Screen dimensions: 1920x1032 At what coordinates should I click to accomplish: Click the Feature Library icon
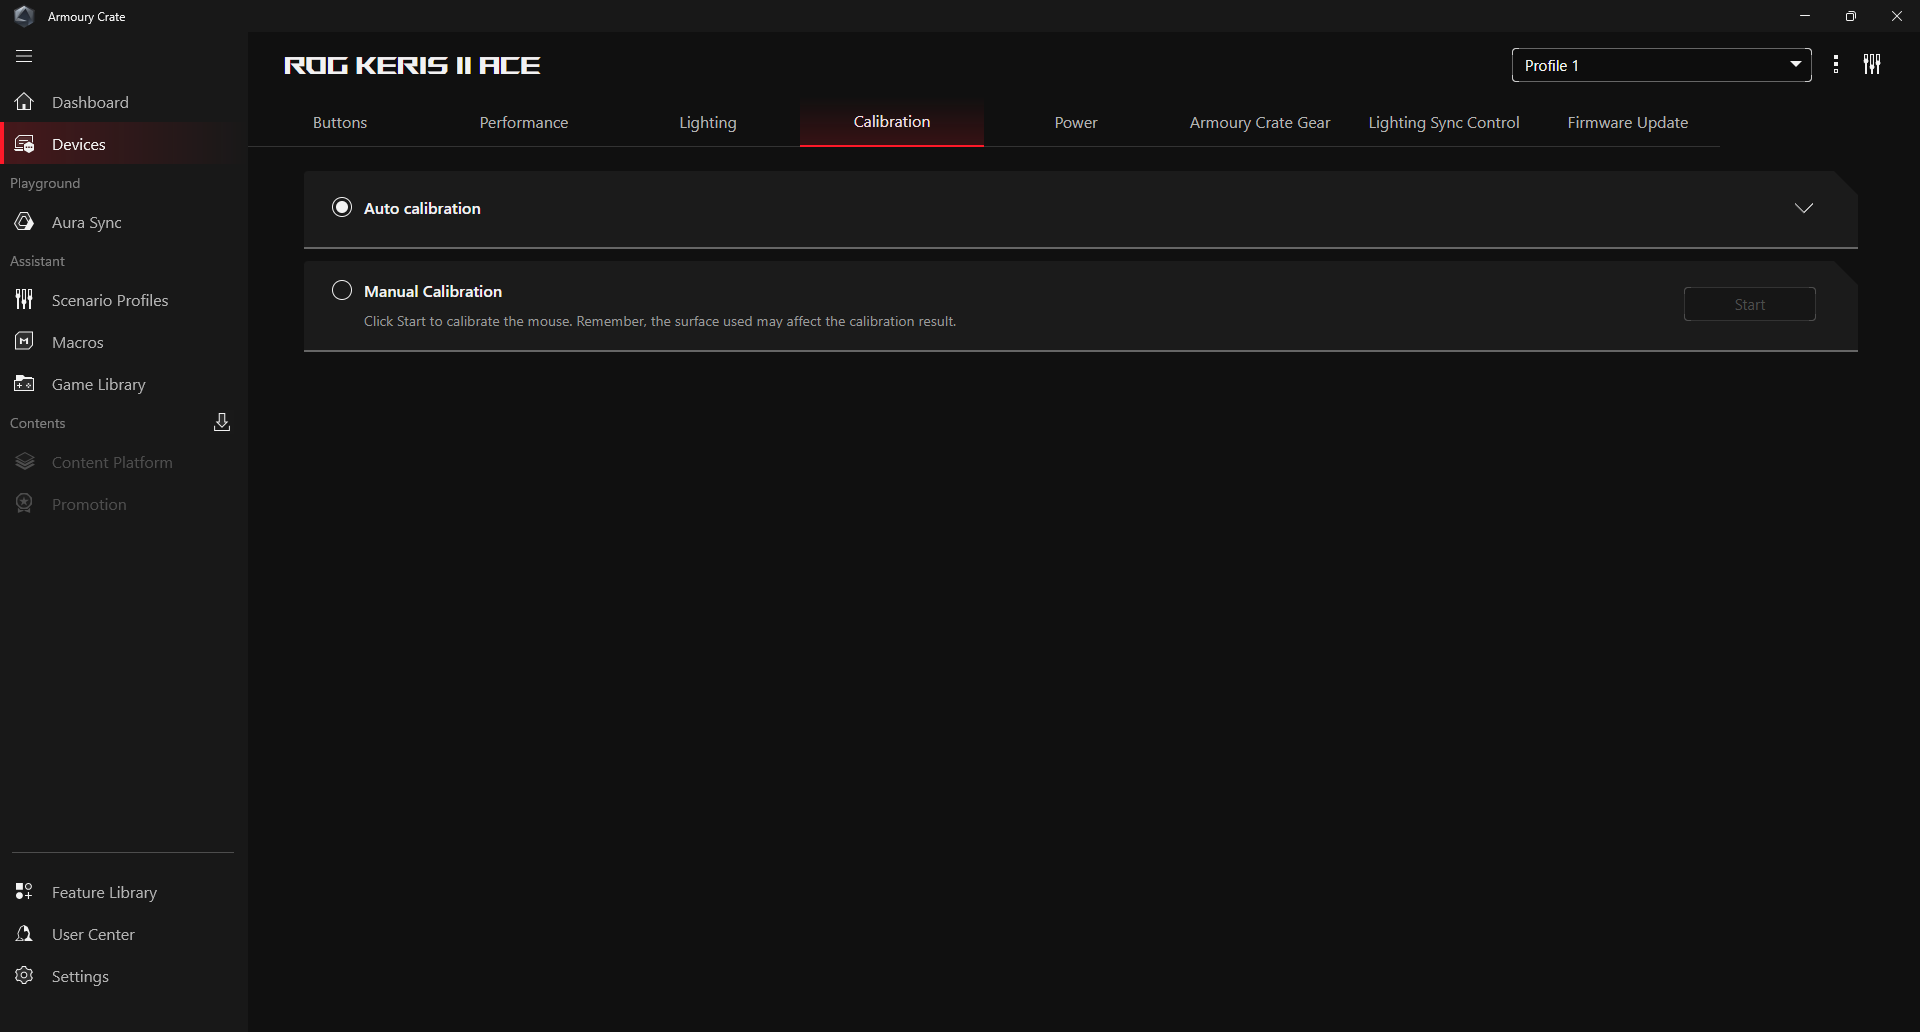[x=24, y=892]
